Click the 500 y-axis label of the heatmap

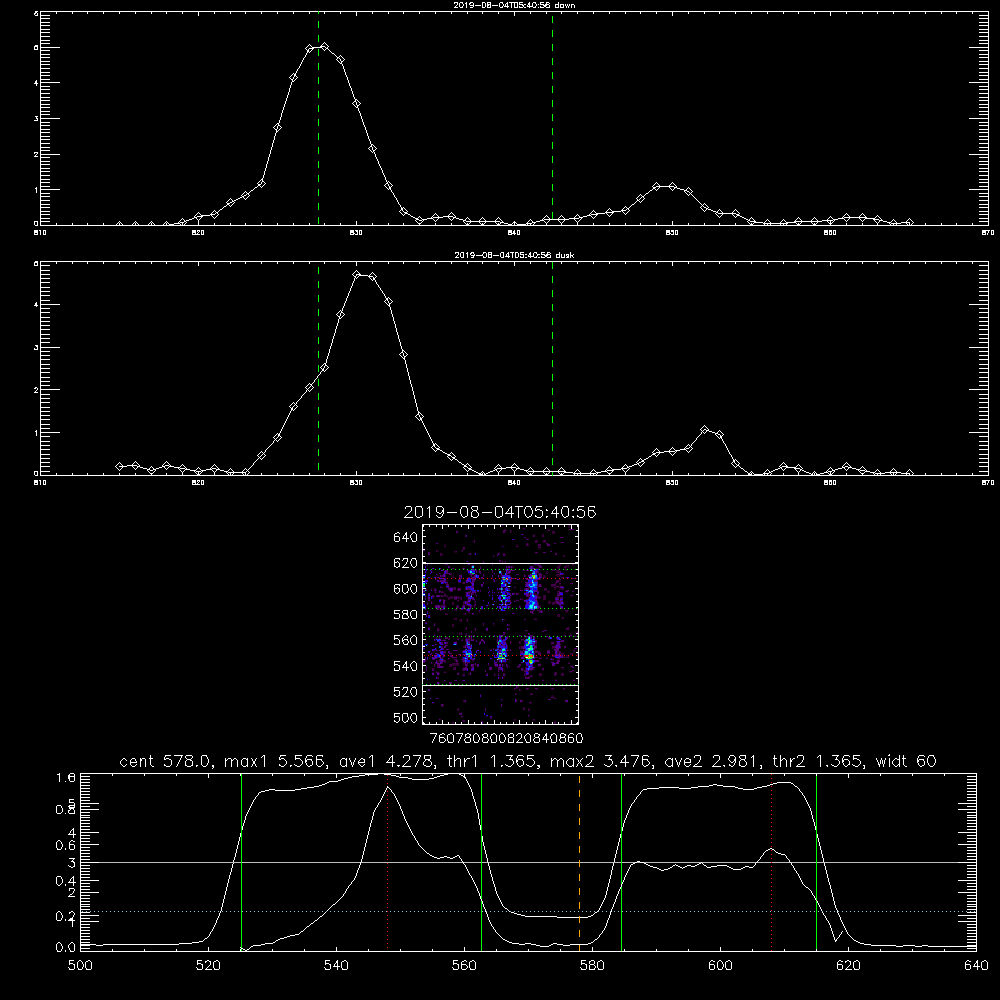point(406,717)
